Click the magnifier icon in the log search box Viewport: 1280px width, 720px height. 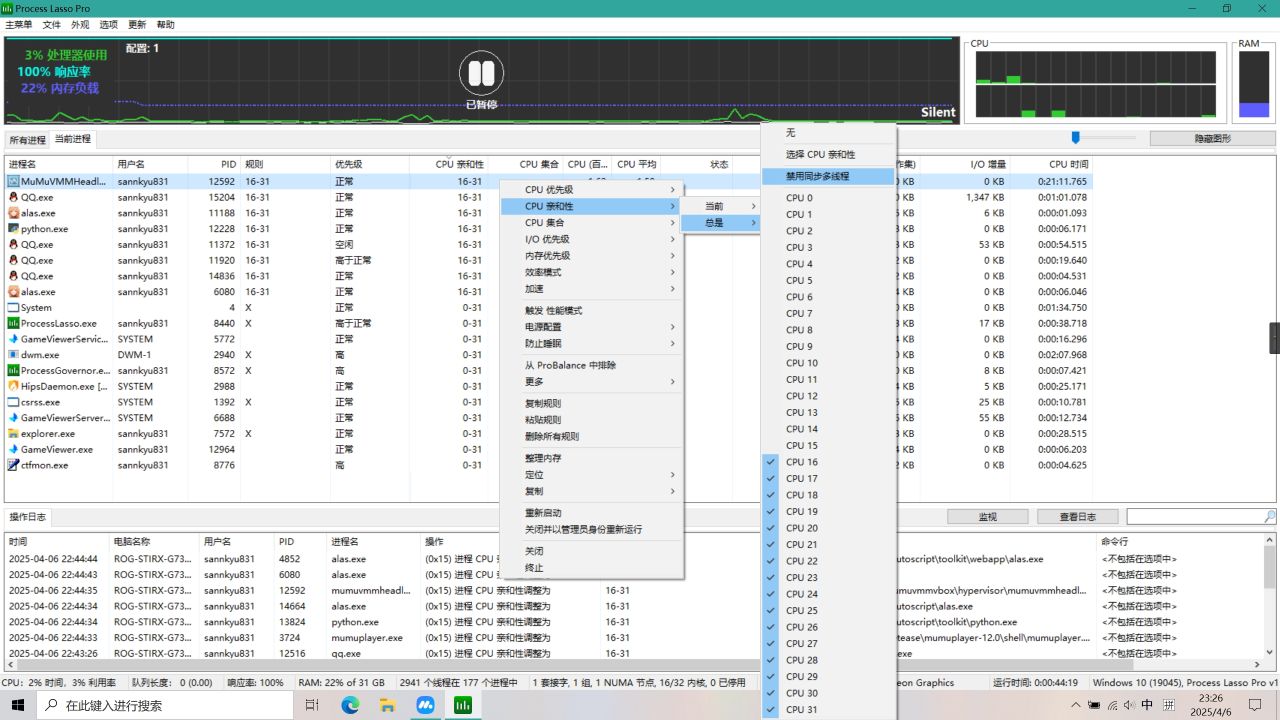coord(1270,517)
